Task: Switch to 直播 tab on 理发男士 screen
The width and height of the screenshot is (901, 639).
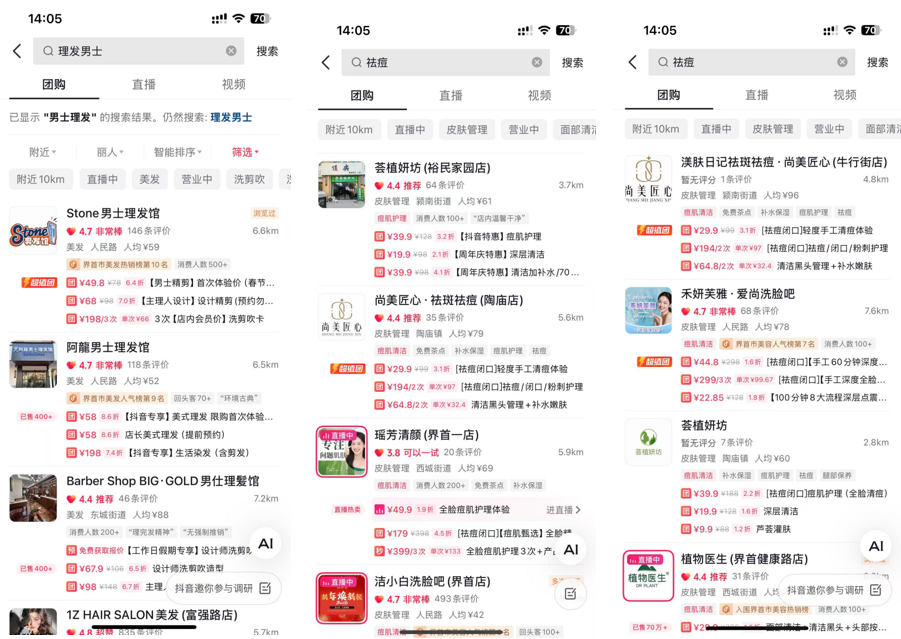Action: 144,84
